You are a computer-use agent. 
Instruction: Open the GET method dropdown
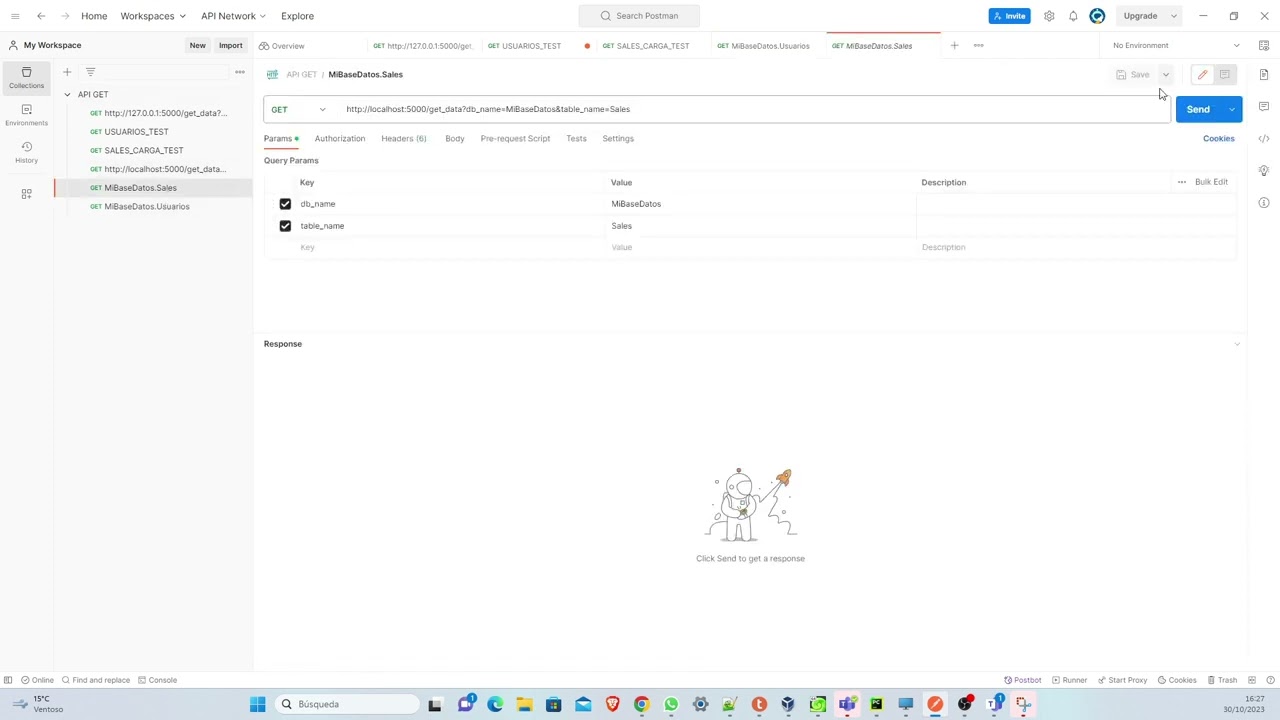pos(298,109)
